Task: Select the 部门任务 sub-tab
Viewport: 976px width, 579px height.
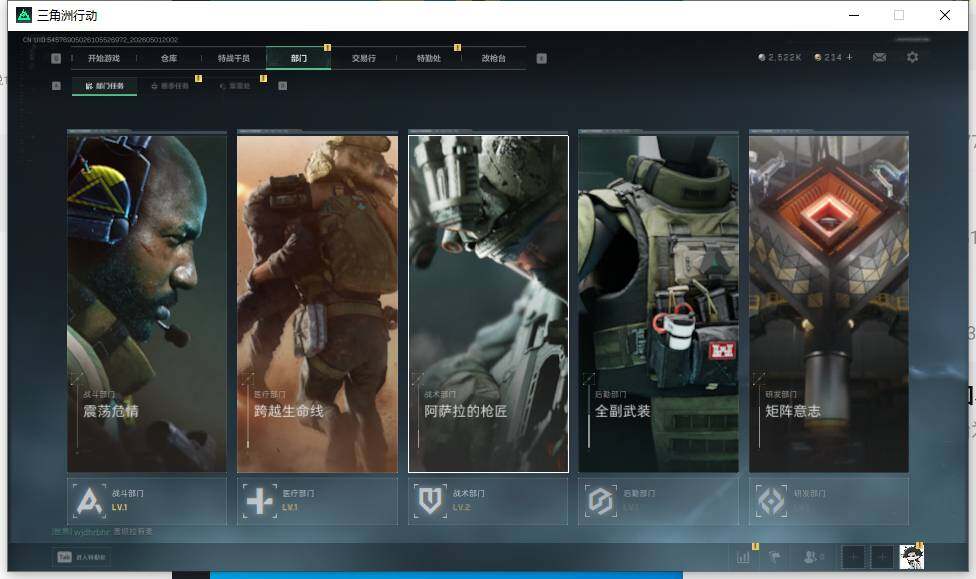Action: [104, 86]
